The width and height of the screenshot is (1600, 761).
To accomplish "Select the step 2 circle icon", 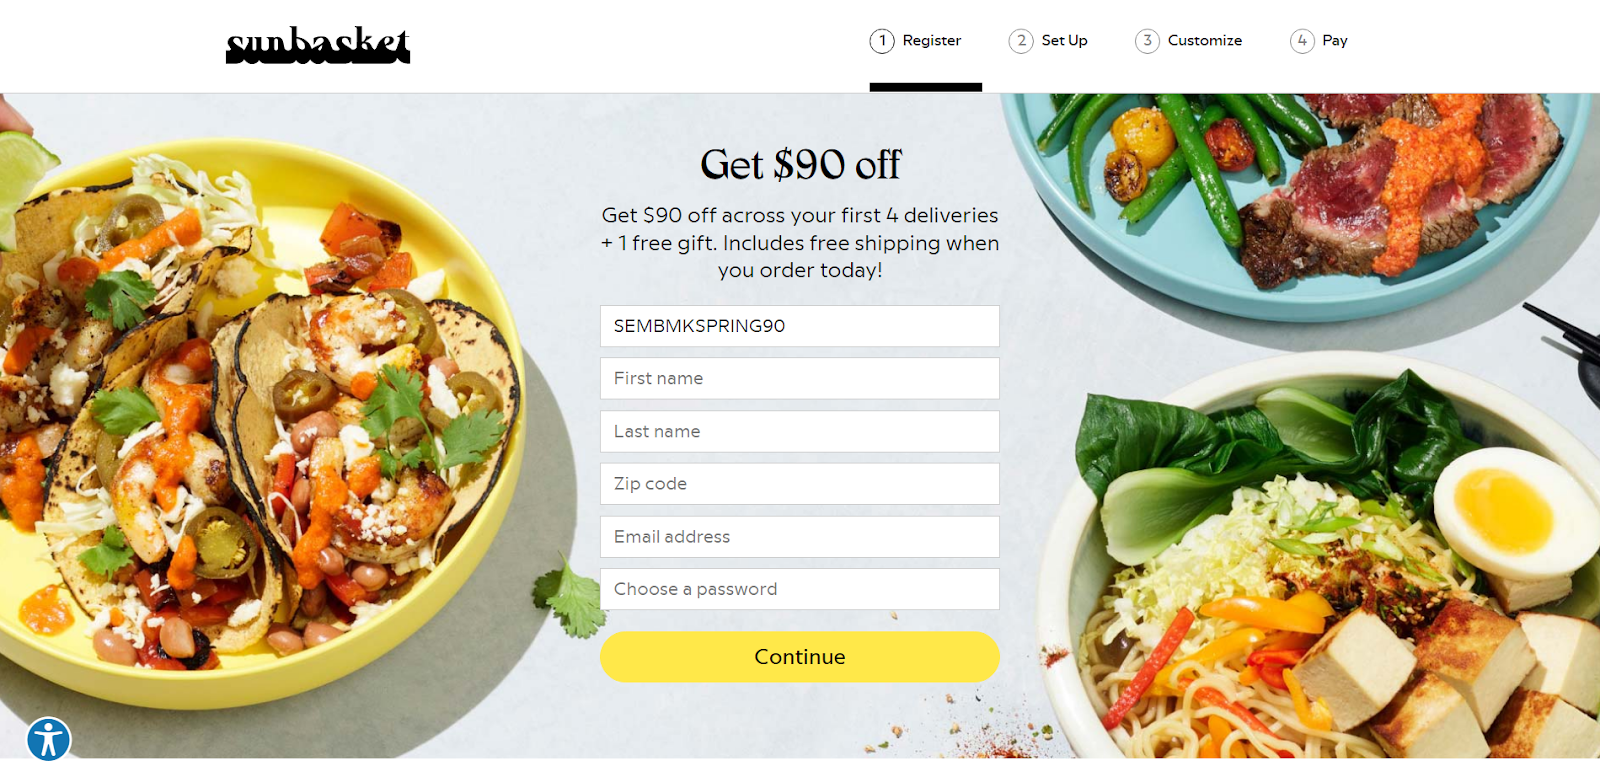I will point(1021,41).
